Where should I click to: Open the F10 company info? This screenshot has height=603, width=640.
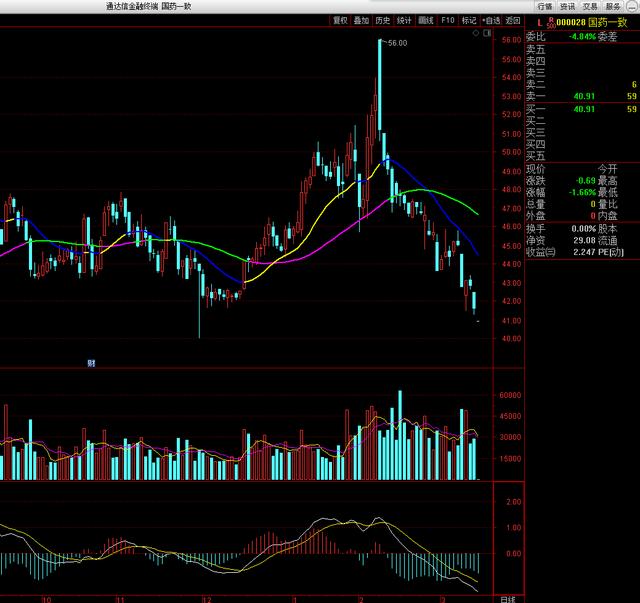click(x=448, y=20)
